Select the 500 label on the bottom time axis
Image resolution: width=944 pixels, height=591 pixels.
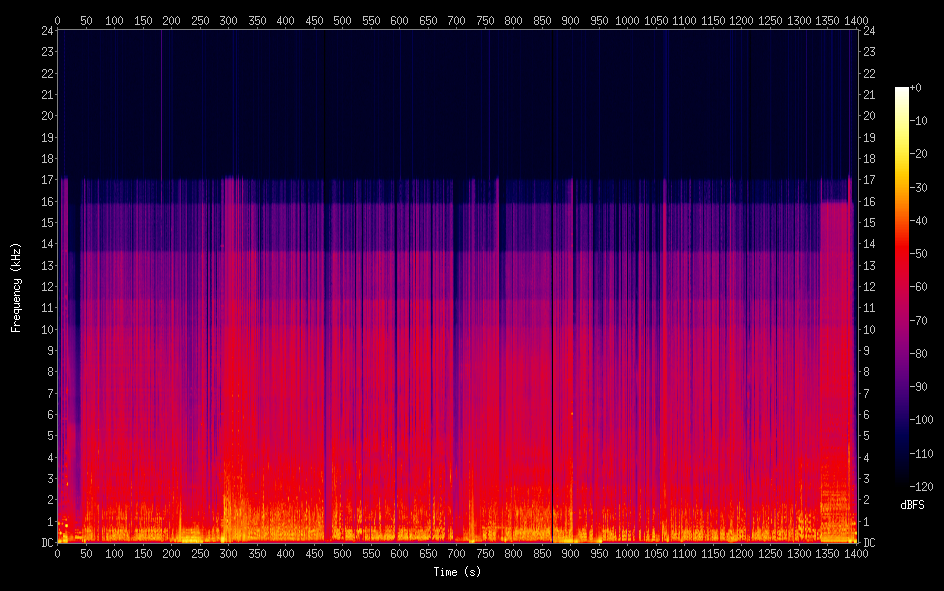[342, 553]
